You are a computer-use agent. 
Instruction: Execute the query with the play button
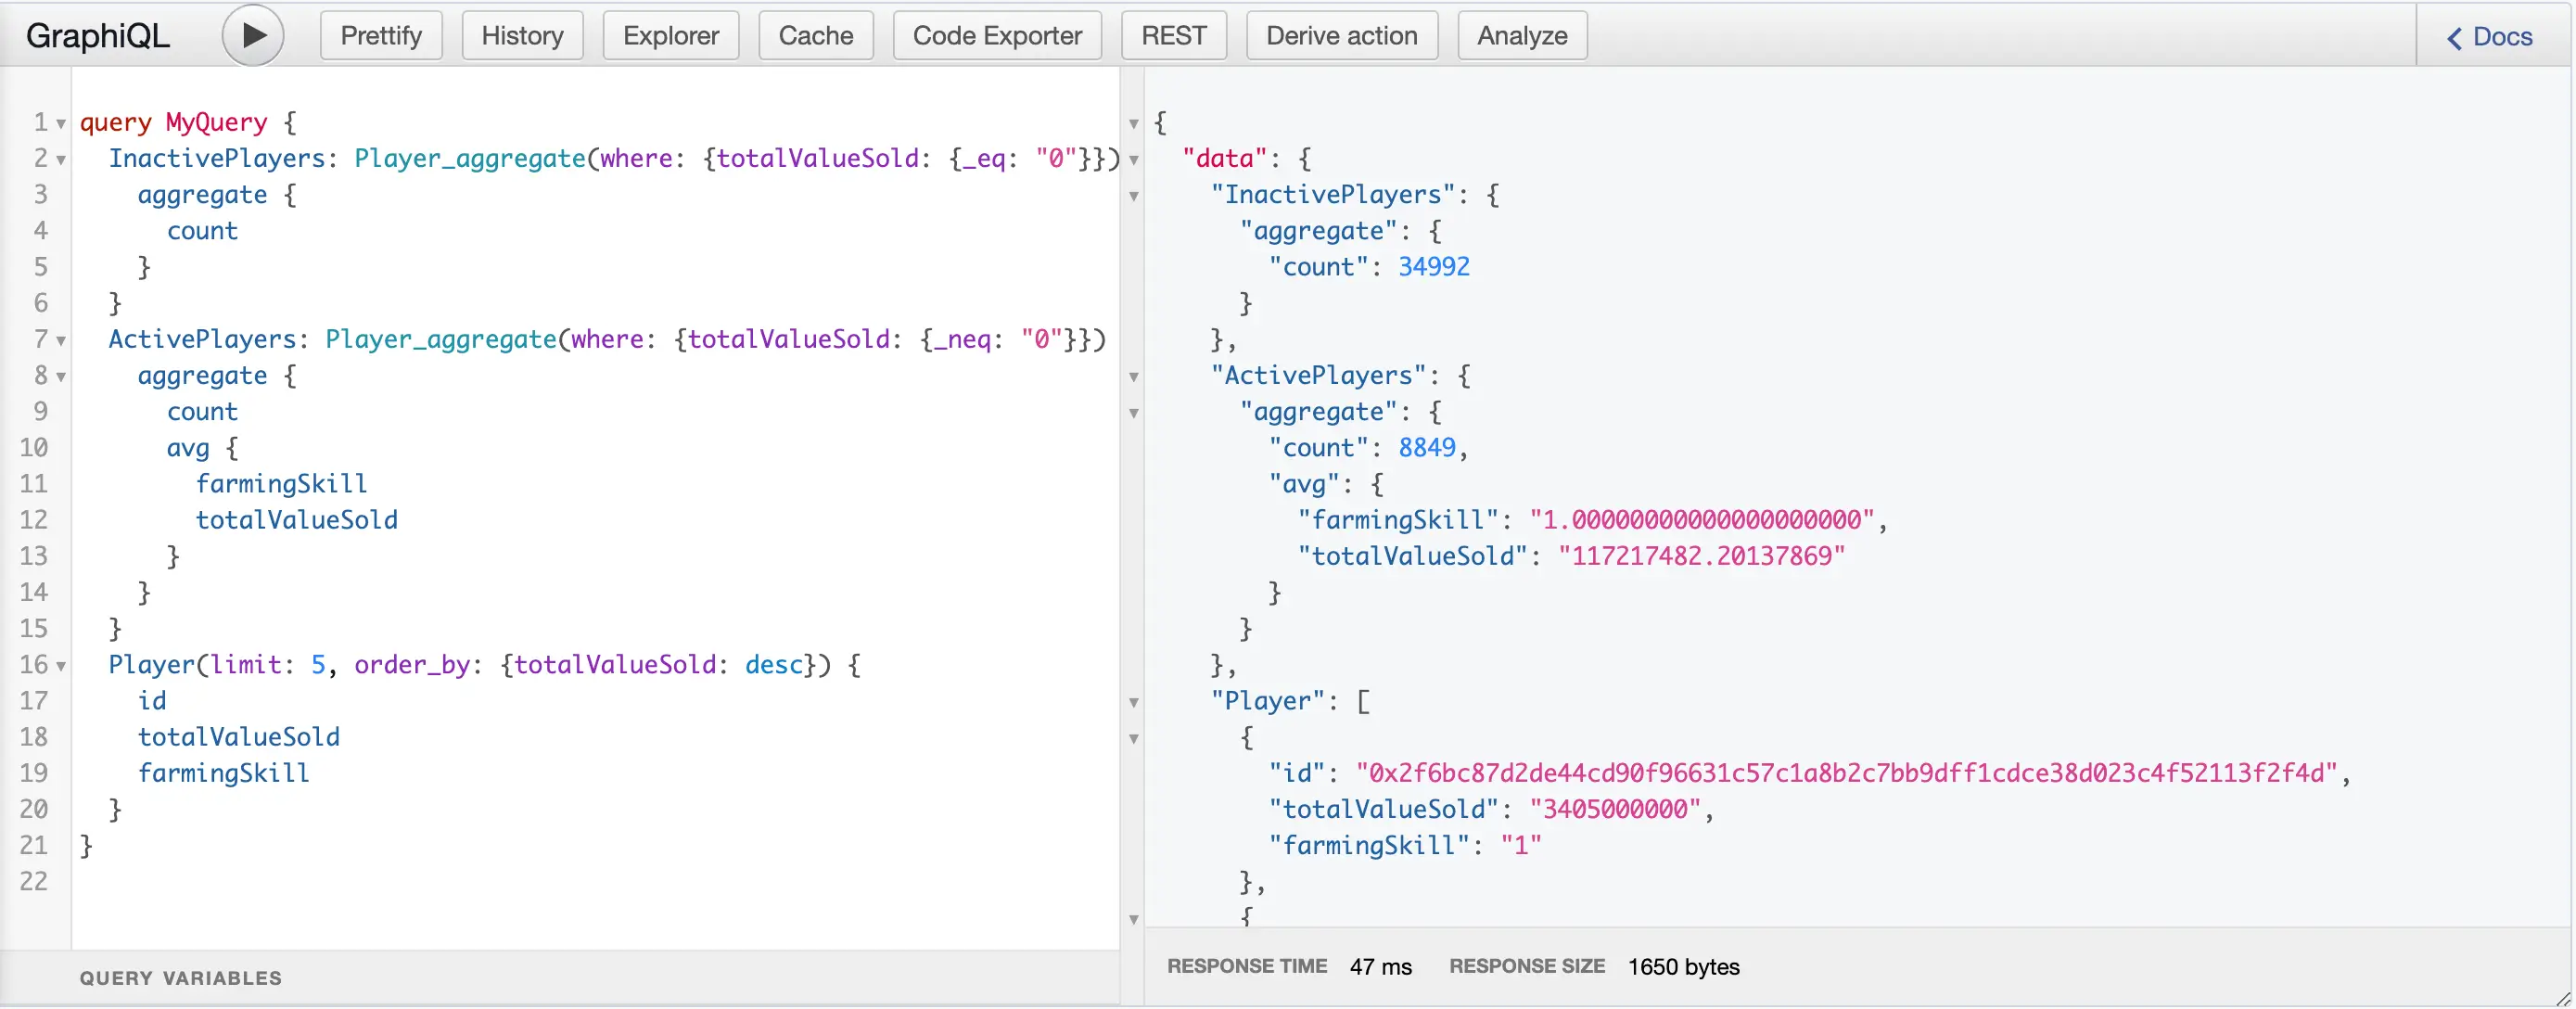tap(252, 34)
